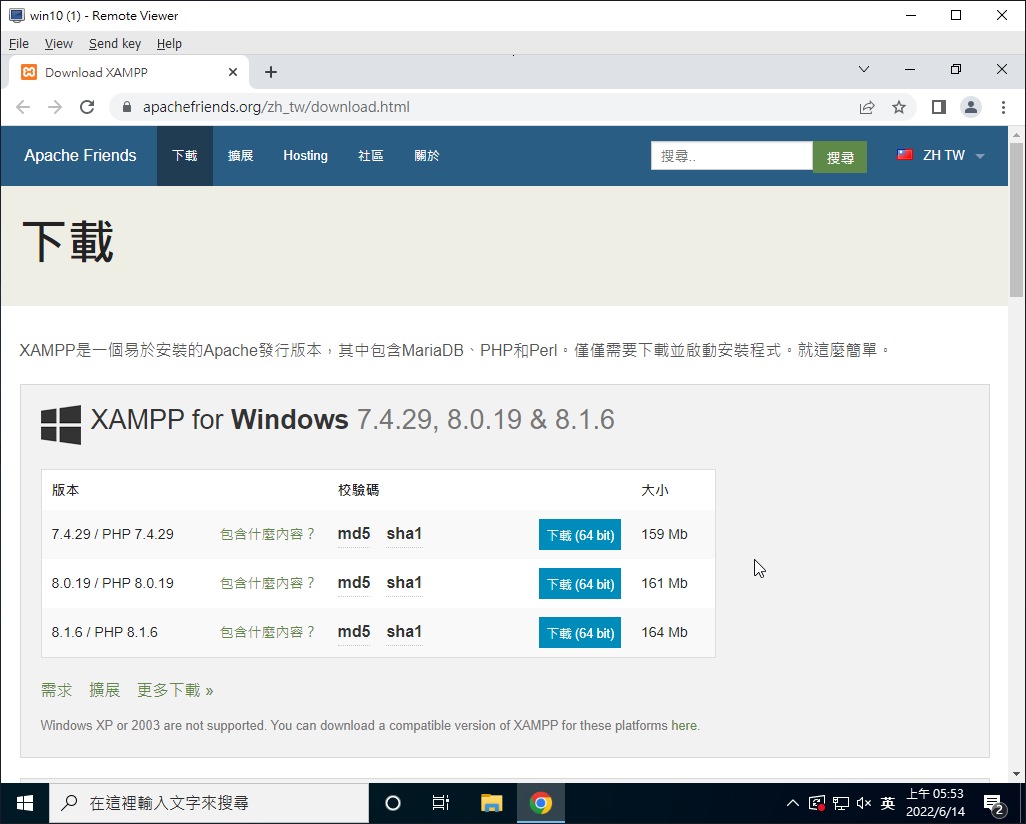
Task: Show hidden system tray icons
Action: point(793,803)
